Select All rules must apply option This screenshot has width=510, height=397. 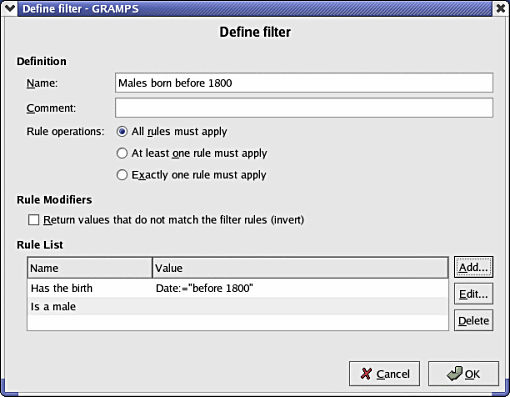pyautogui.click(x=122, y=131)
